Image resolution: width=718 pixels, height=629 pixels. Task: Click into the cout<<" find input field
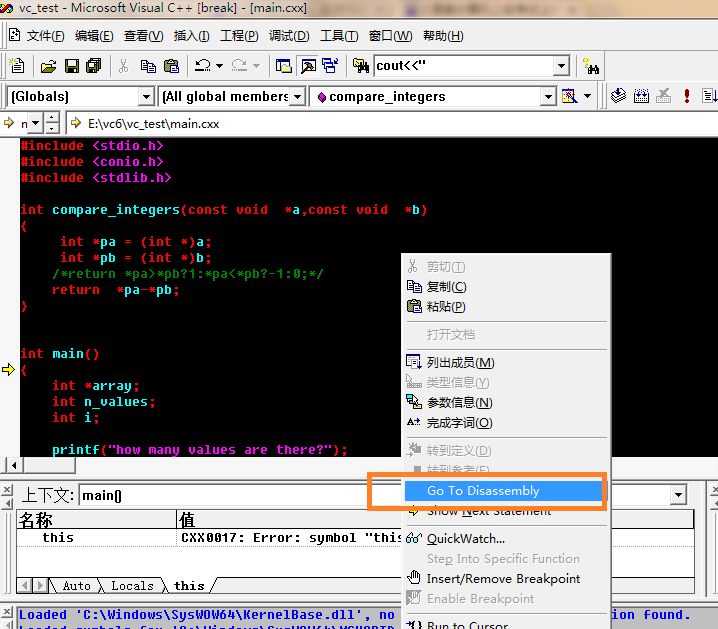(x=464, y=66)
